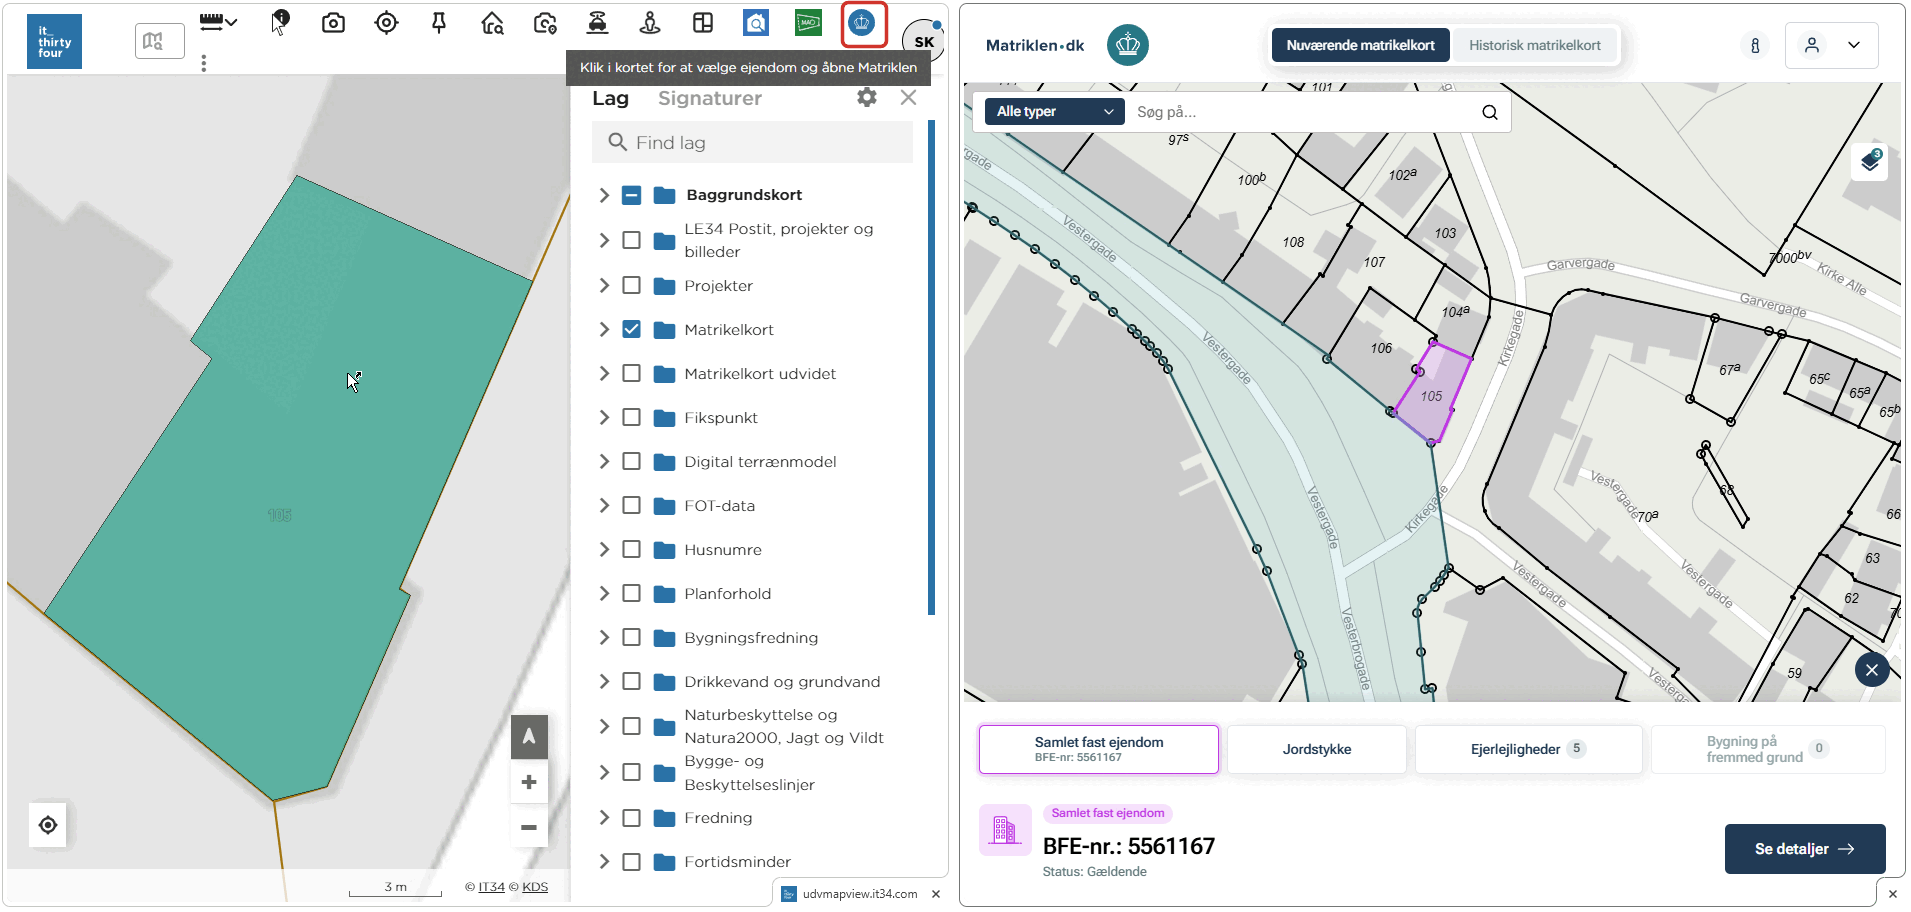Activate the info pointer tool
This screenshot has height=912, width=1911.
[280, 22]
